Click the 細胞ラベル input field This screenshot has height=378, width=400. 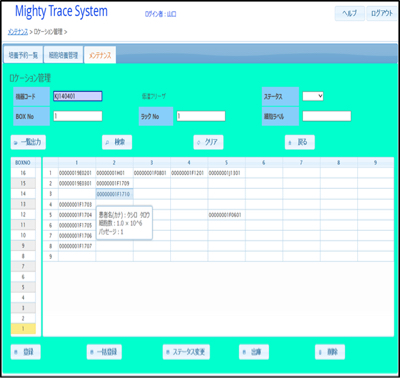(327, 116)
